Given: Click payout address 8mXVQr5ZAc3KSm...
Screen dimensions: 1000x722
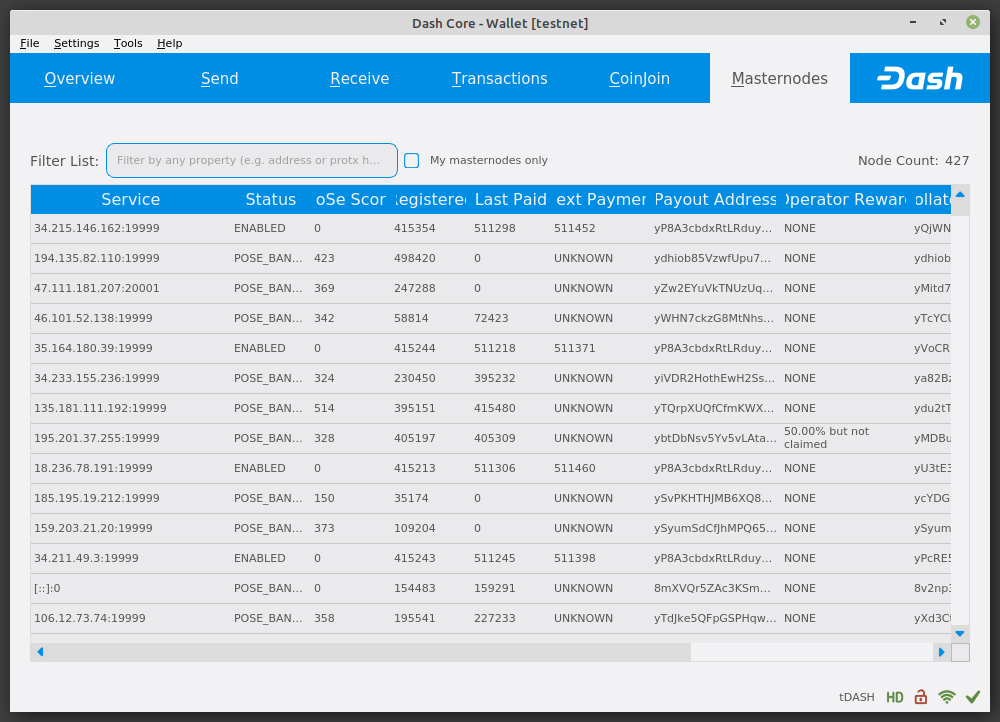Looking at the screenshot, I should (712, 588).
